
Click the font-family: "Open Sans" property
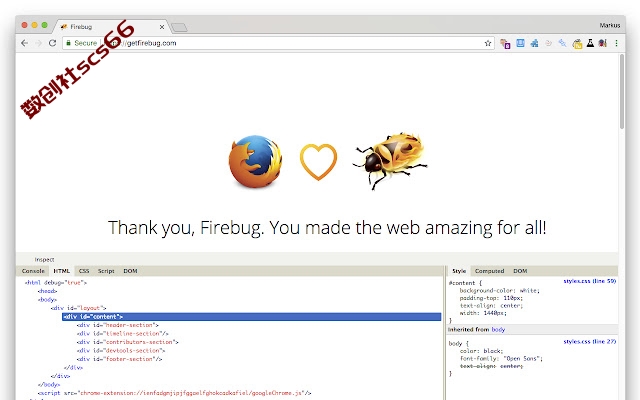click(x=501, y=358)
